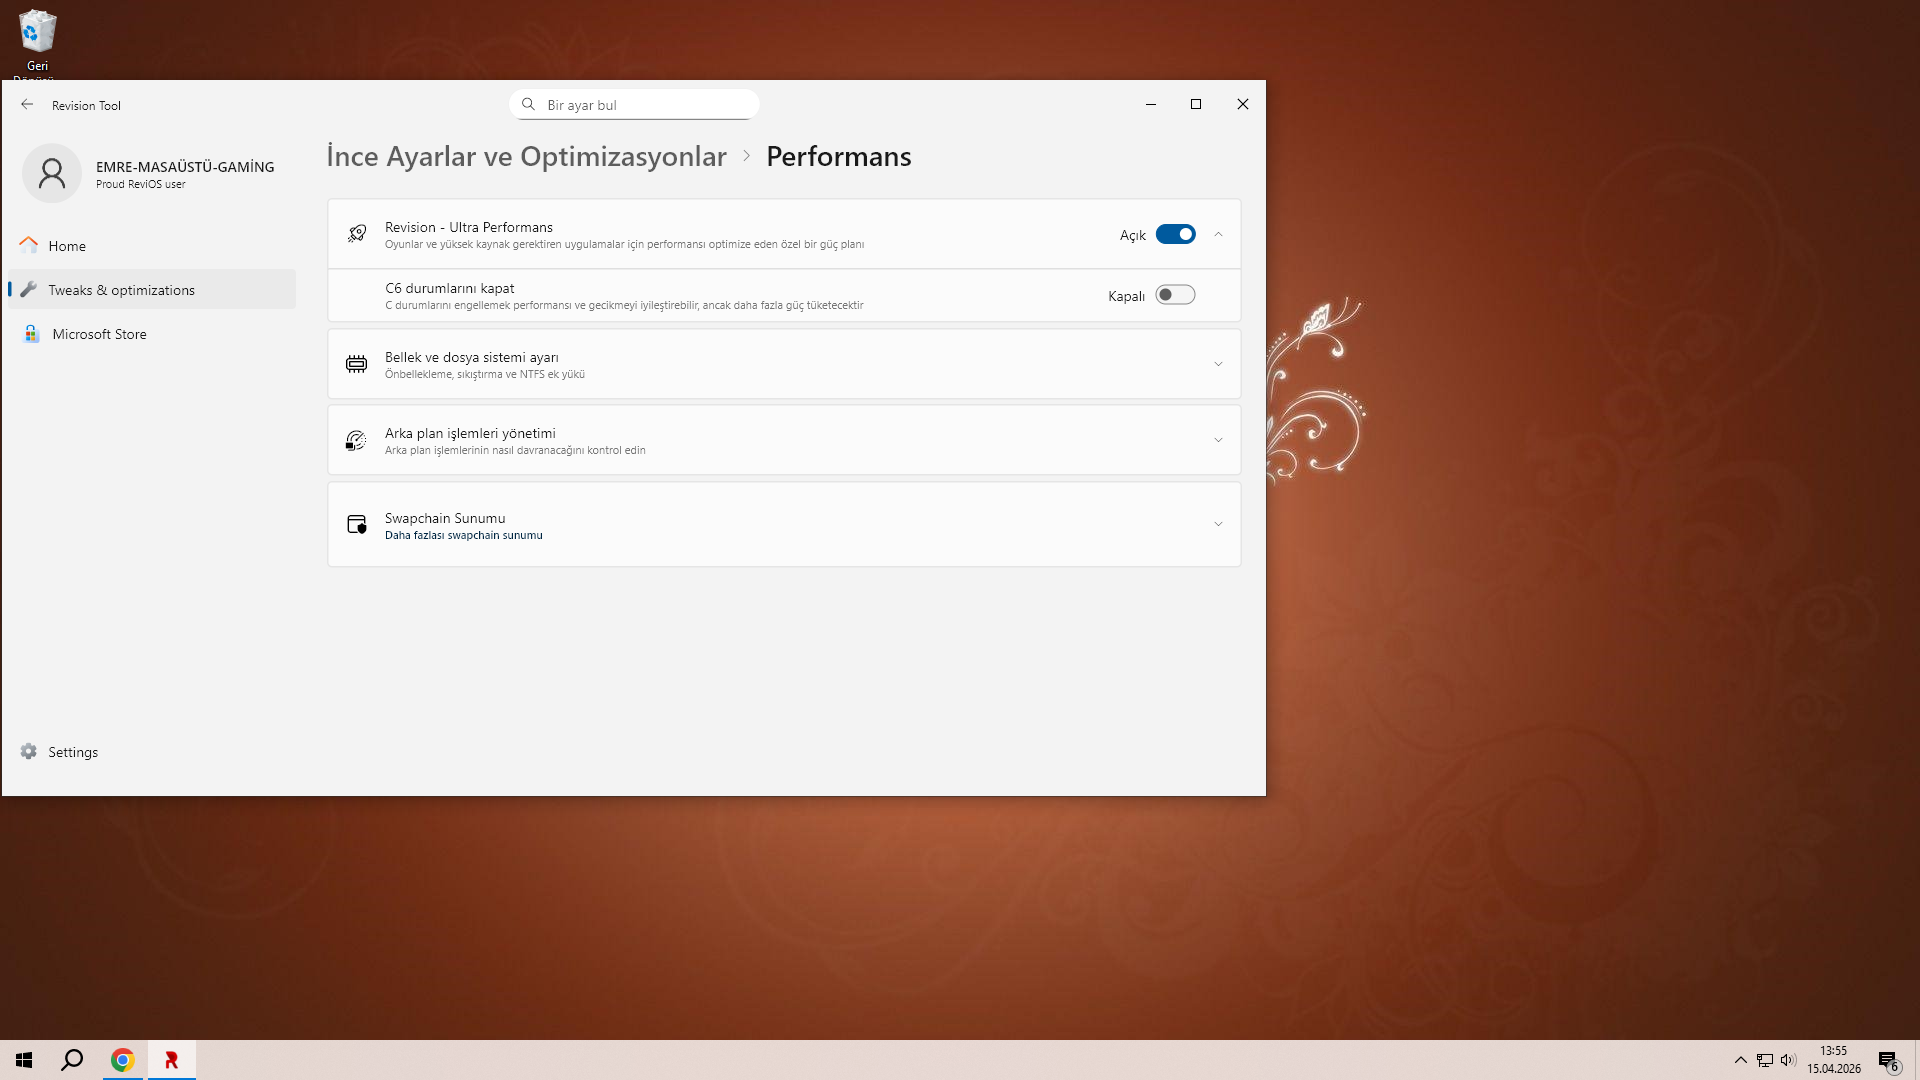Open taskbar search magnifier
1920x1080 pixels.
[72, 1060]
